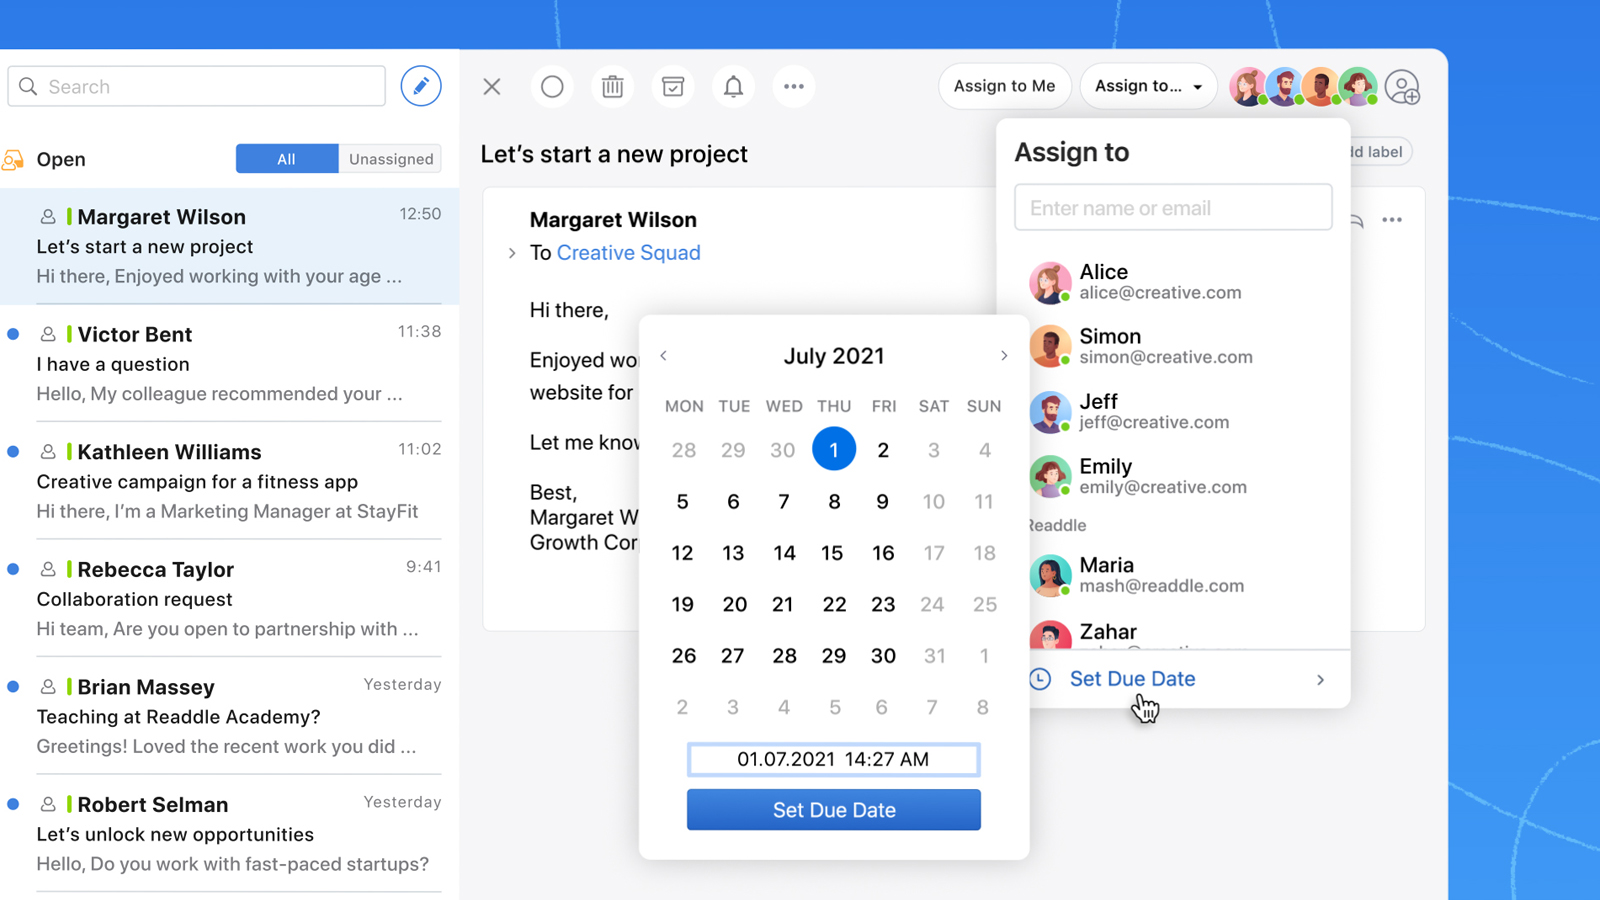Click simon@creative.com email address
The width and height of the screenshot is (1600, 900).
(x=1166, y=357)
